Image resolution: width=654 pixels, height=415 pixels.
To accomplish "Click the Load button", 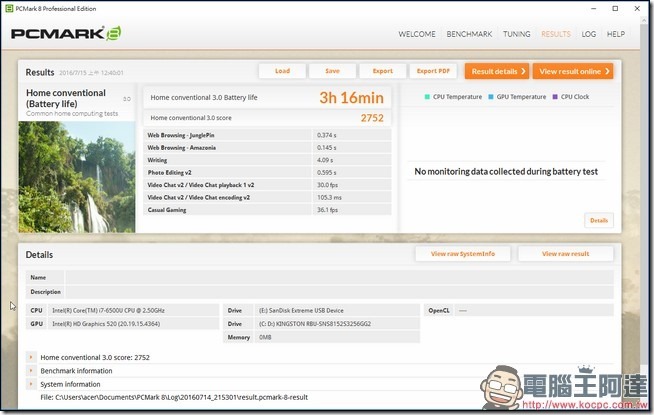I will click(282, 71).
